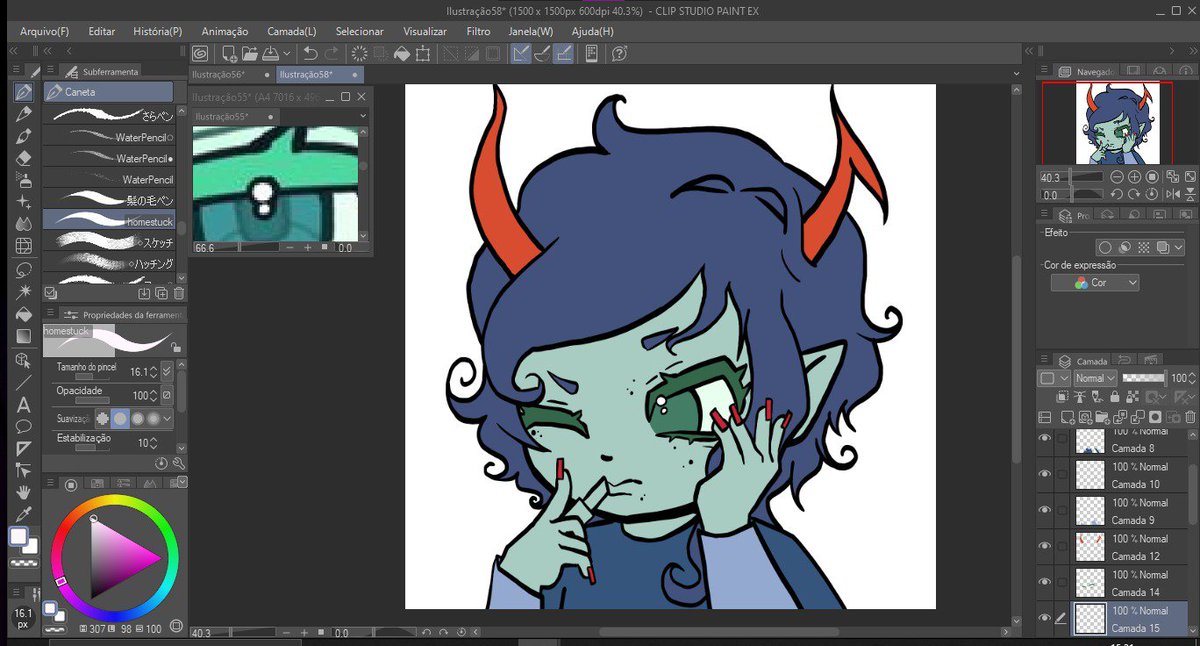Open the Camada(L) menu
This screenshot has height=646, width=1200.
click(293, 31)
